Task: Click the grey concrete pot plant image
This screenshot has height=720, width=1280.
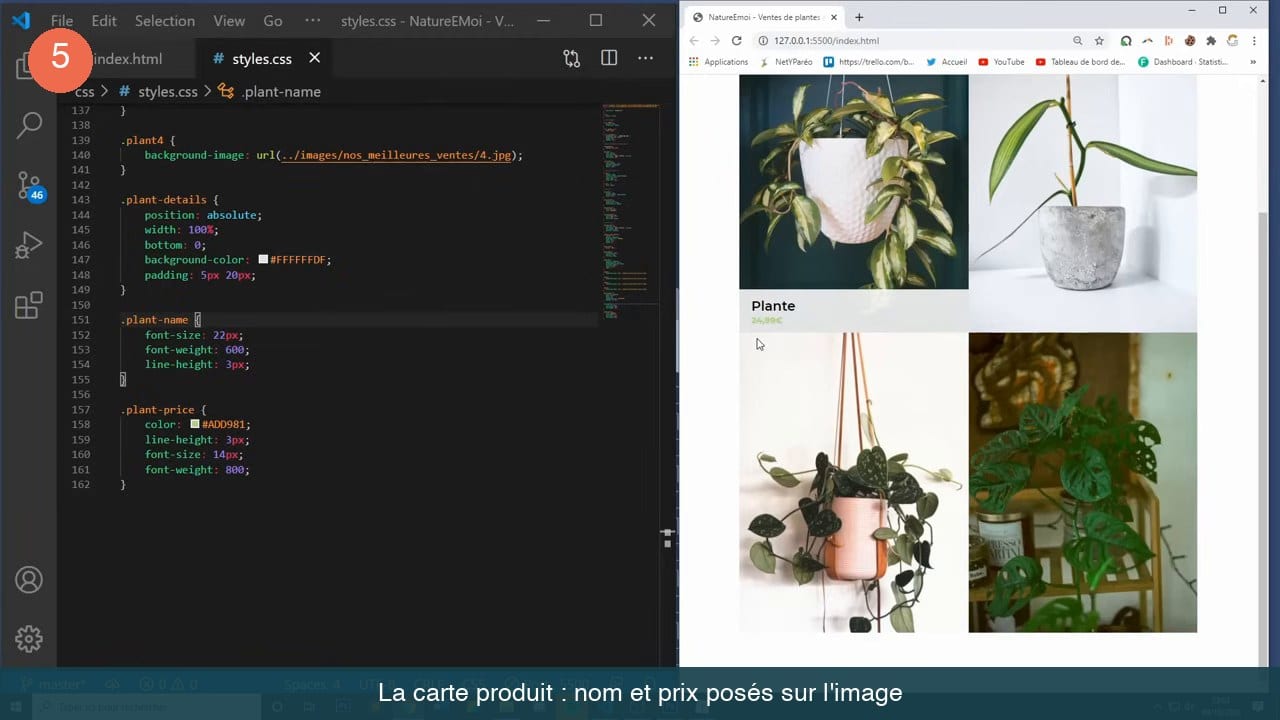Action: point(1083,203)
